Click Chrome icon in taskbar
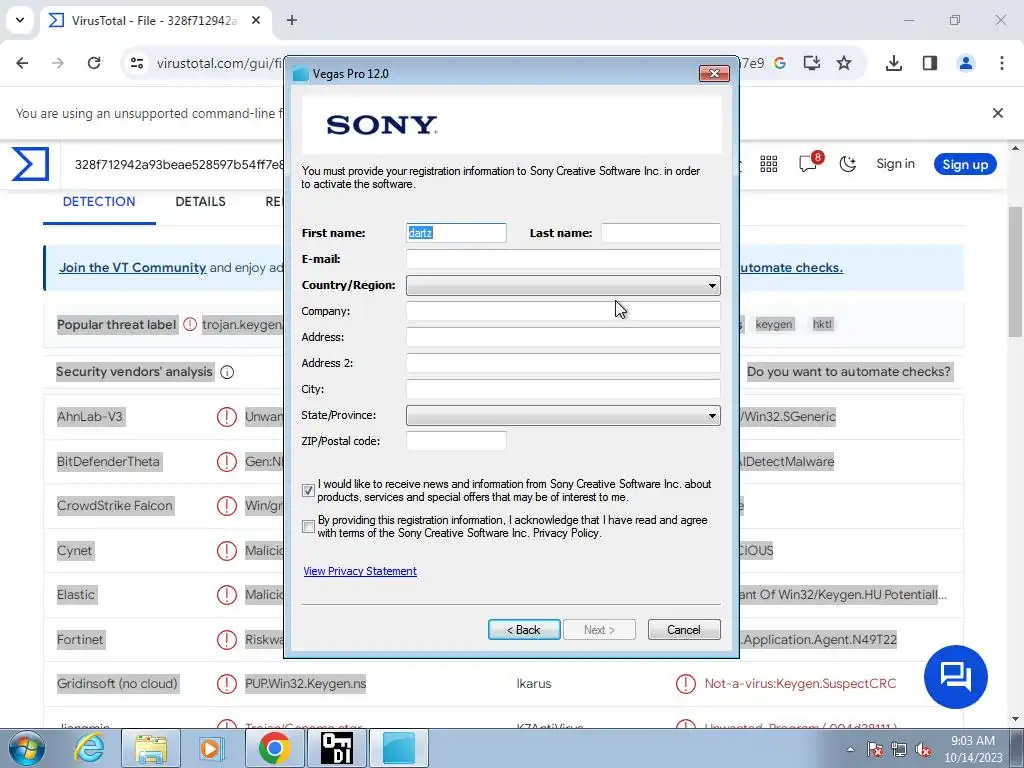 274,748
